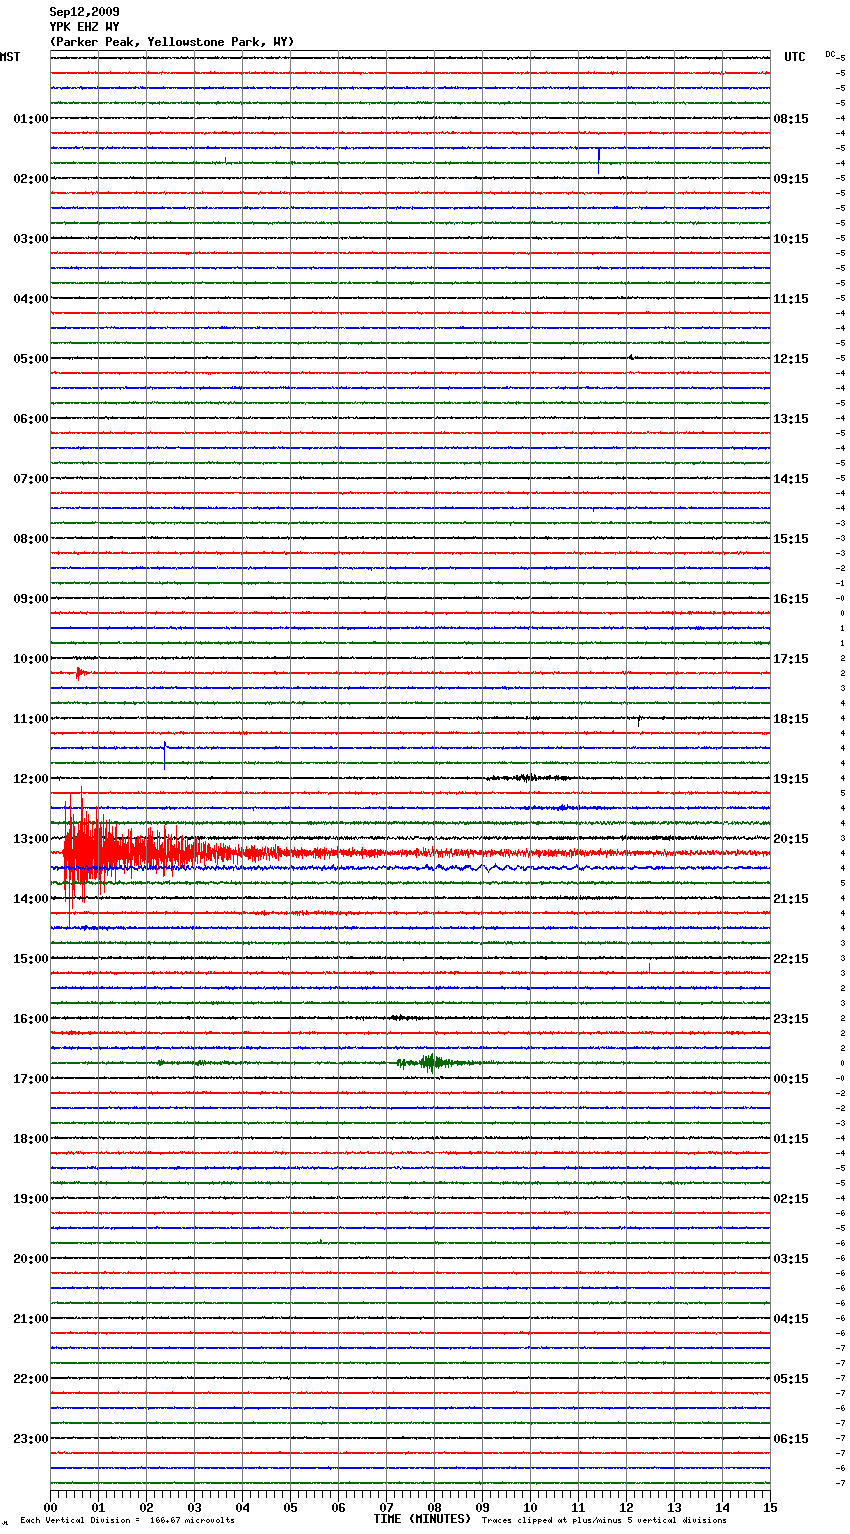Click the small red event on the 10:15 trace
The height and width of the screenshot is (1534, 850).
[x=81, y=674]
